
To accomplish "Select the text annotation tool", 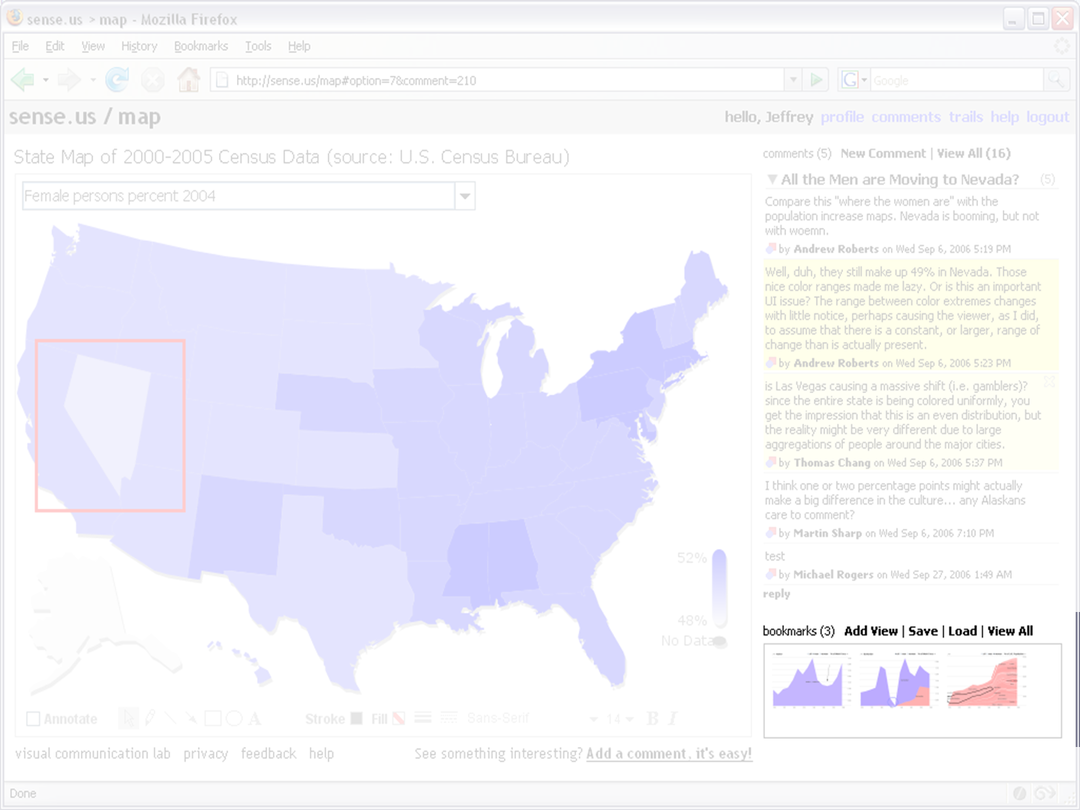I will point(255,718).
